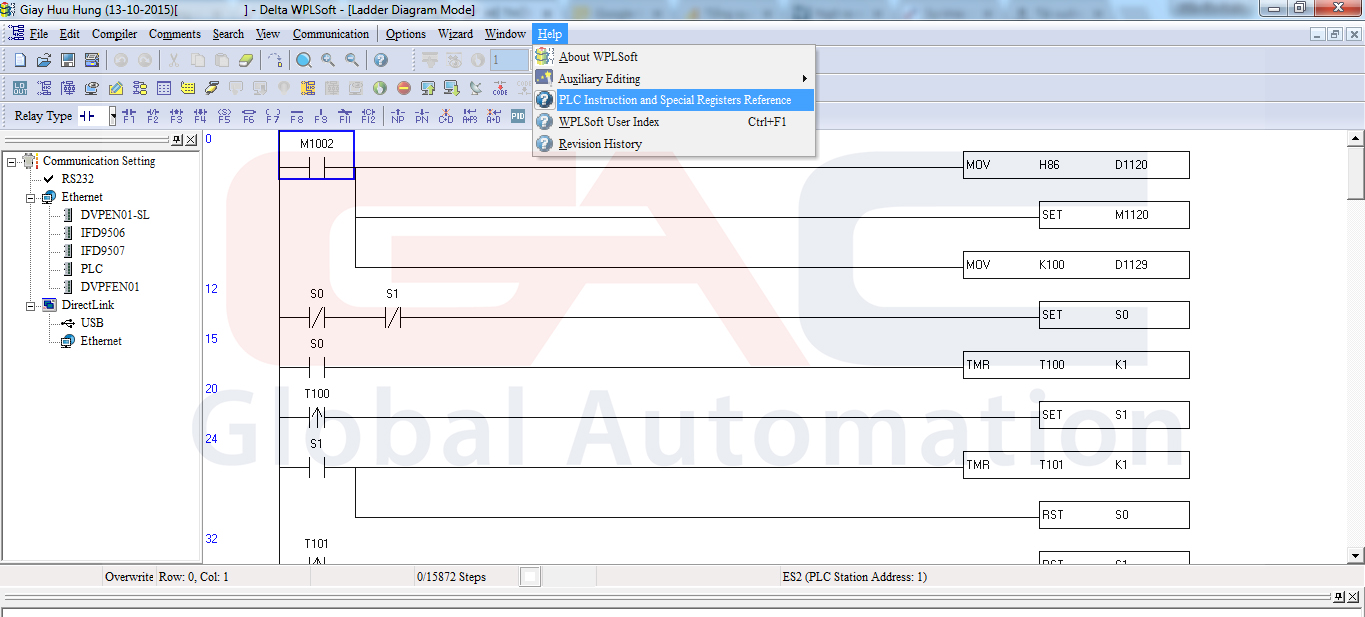
Task: Open PLC Instruction and Special Registers Reference
Action: (x=674, y=100)
